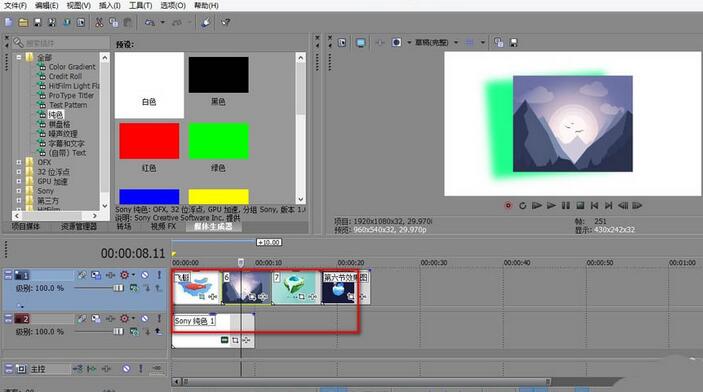Open the 工具(T) menu
The image size is (703, 392).
140,5
